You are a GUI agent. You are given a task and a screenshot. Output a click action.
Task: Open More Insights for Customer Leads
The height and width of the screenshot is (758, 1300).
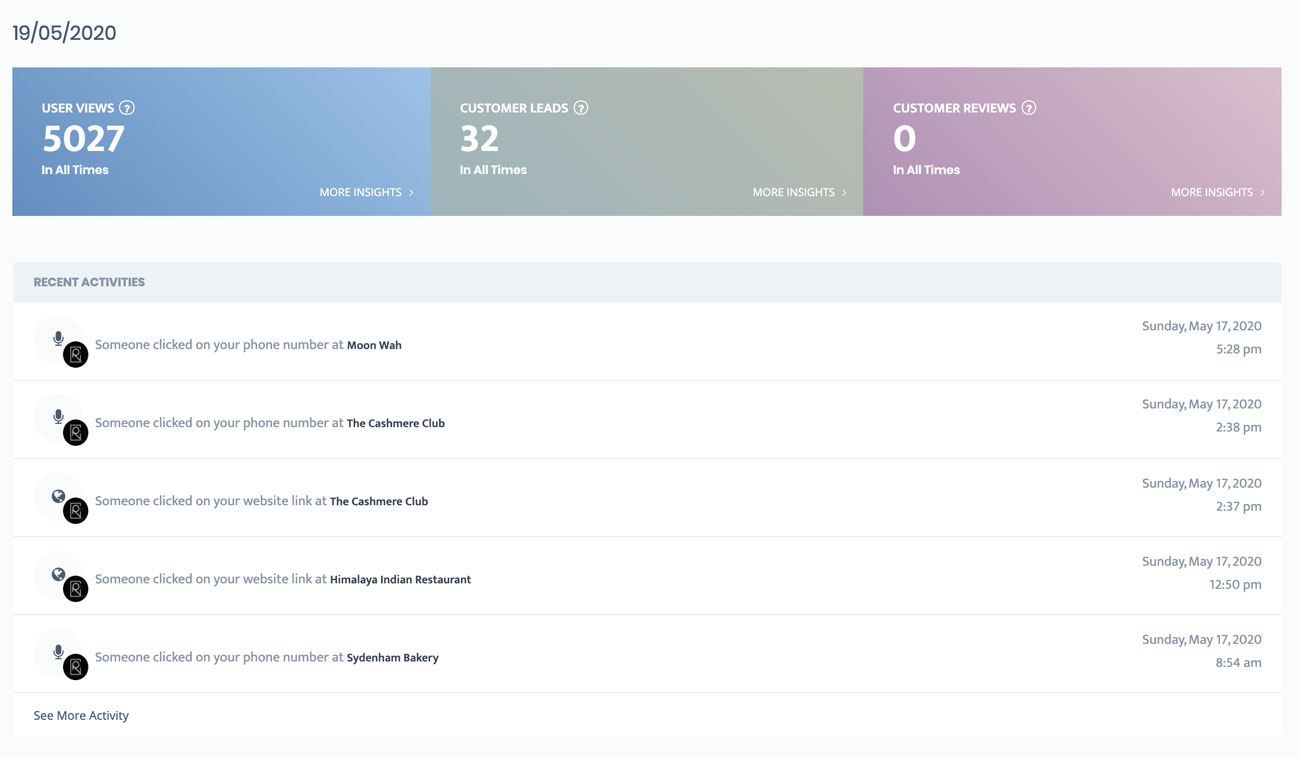(799, 192)
